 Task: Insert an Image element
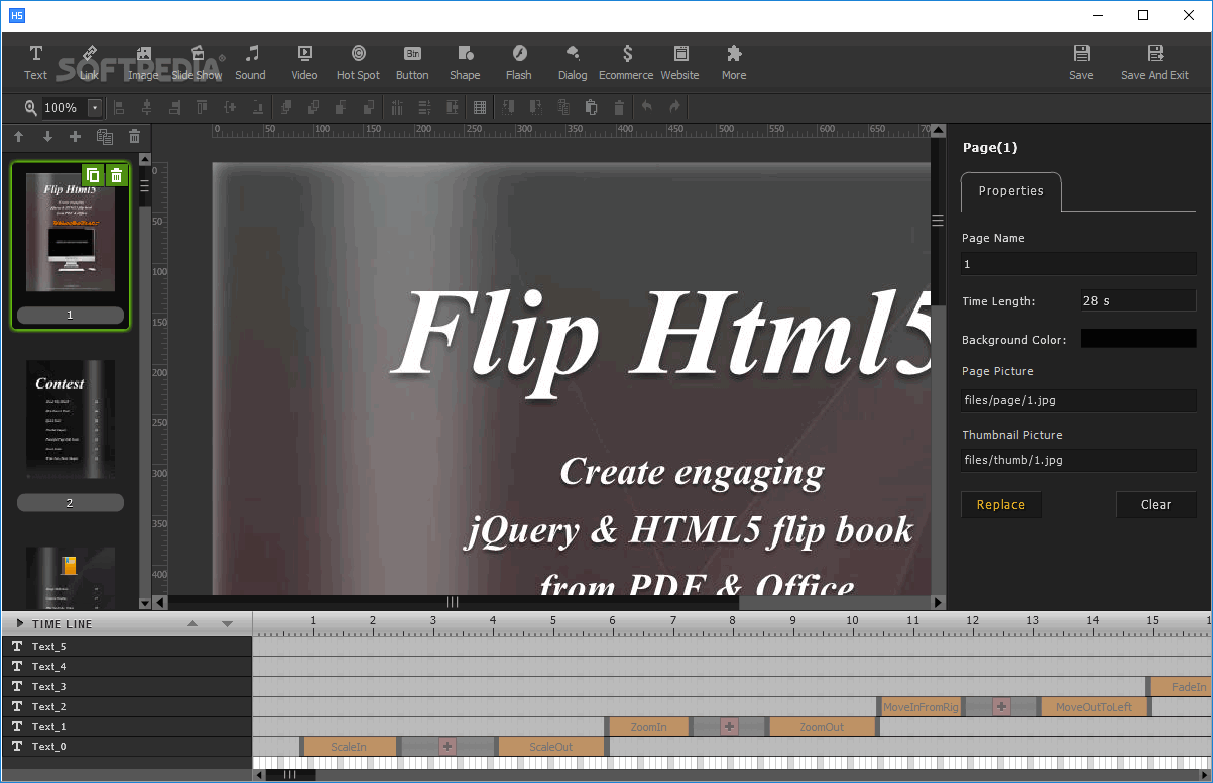click(x=143, y=62)
